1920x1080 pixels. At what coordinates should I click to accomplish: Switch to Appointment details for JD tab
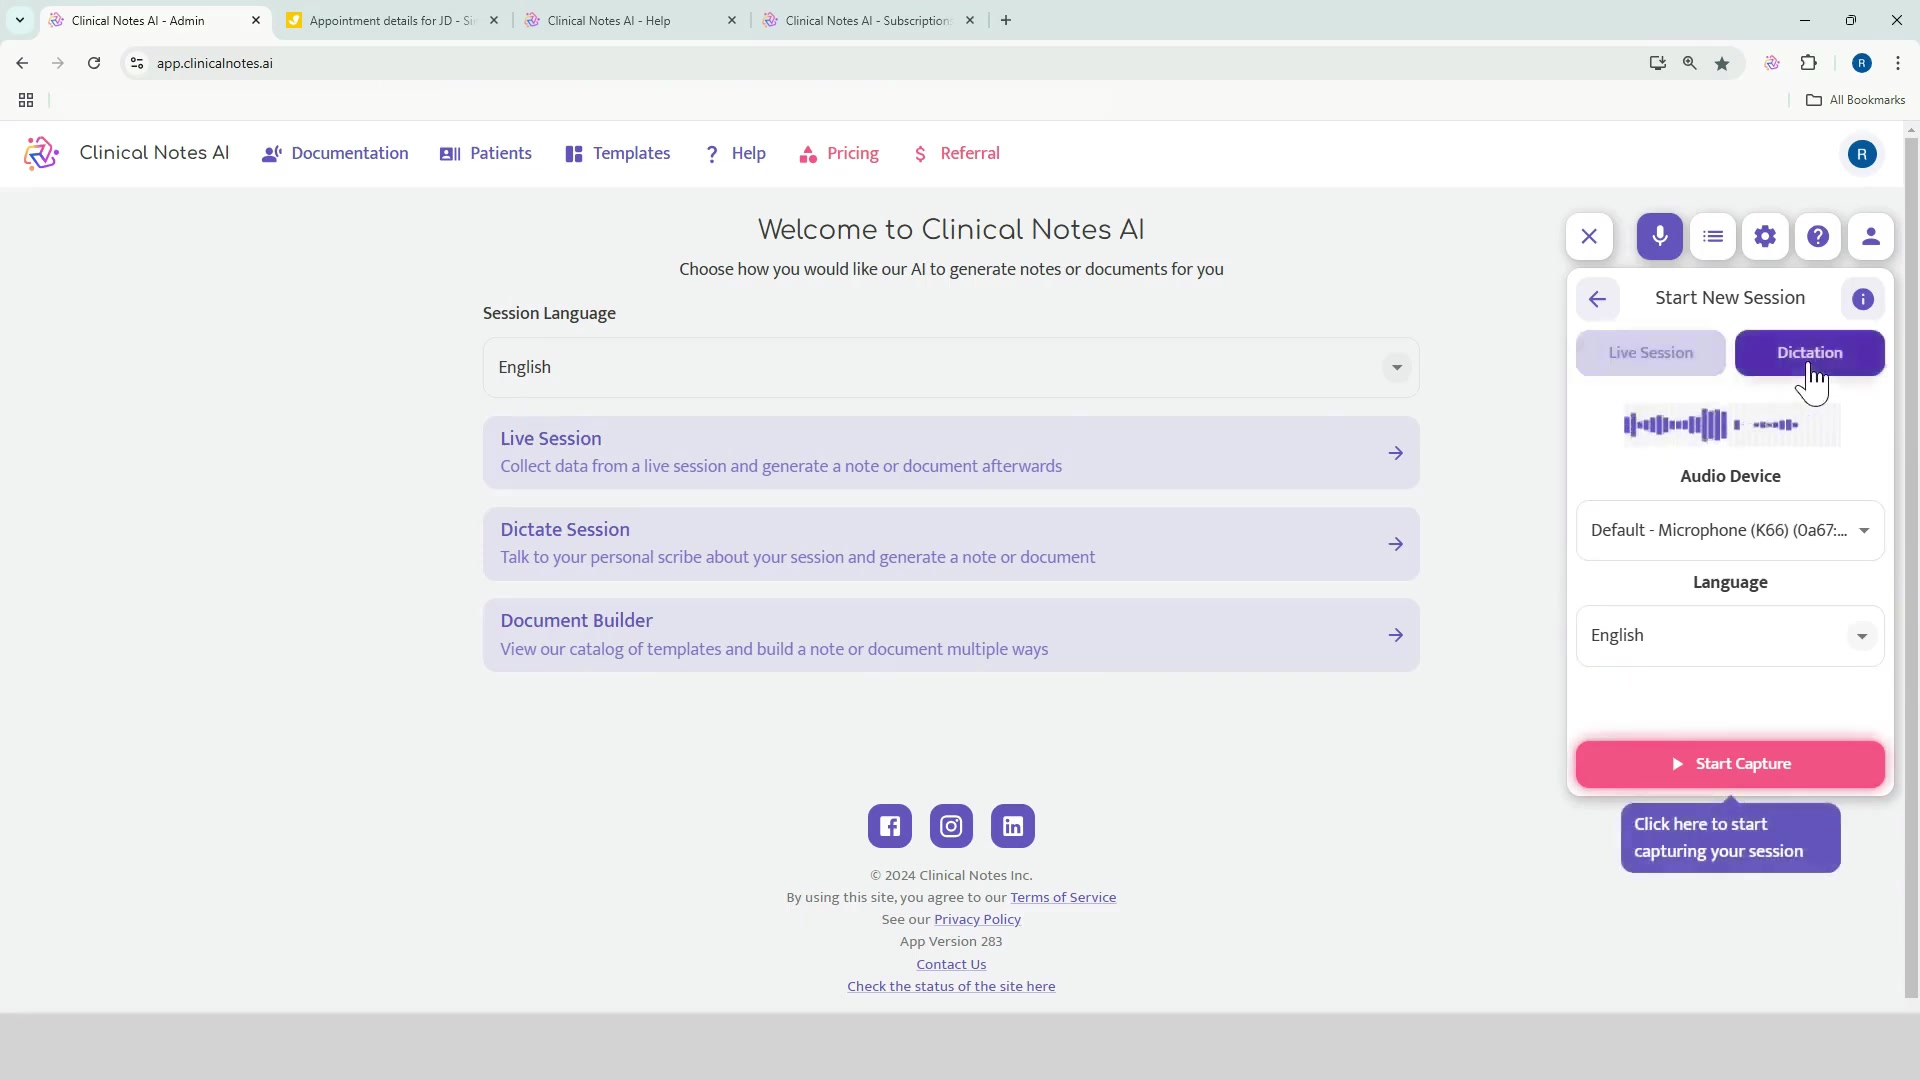[x=393, y=20]
